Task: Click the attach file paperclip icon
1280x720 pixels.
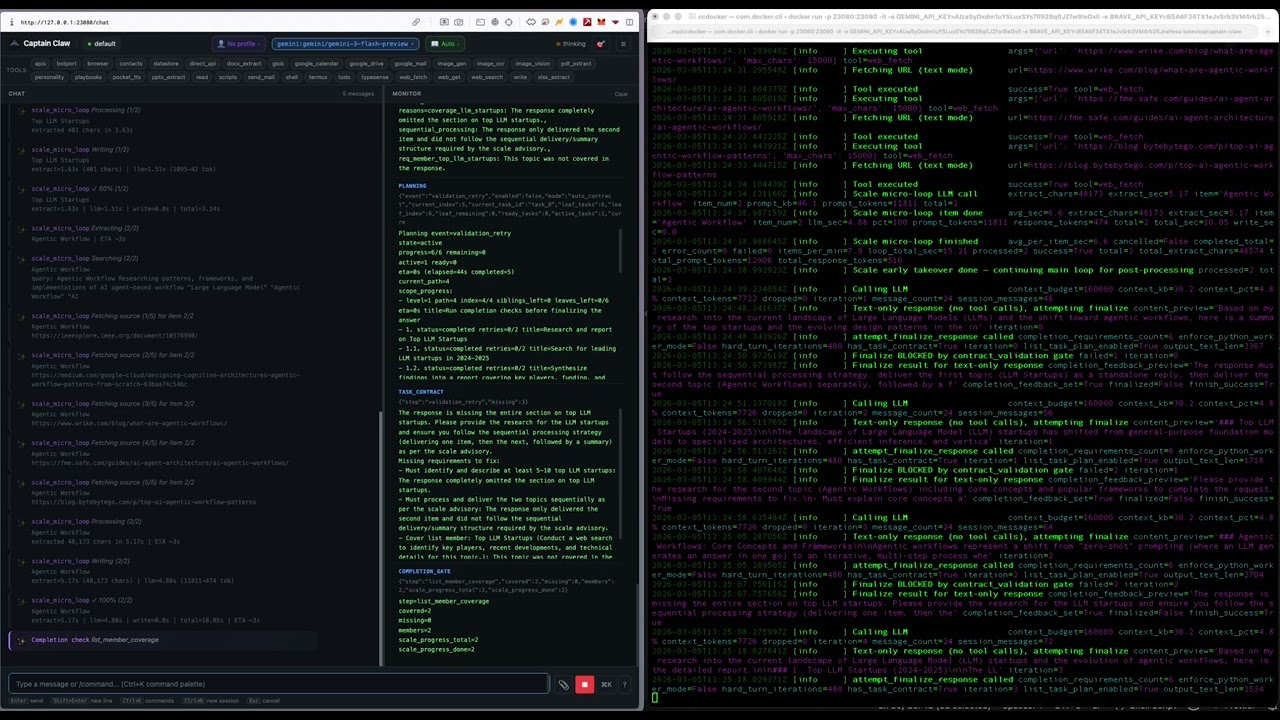Action: click(563, 685)
